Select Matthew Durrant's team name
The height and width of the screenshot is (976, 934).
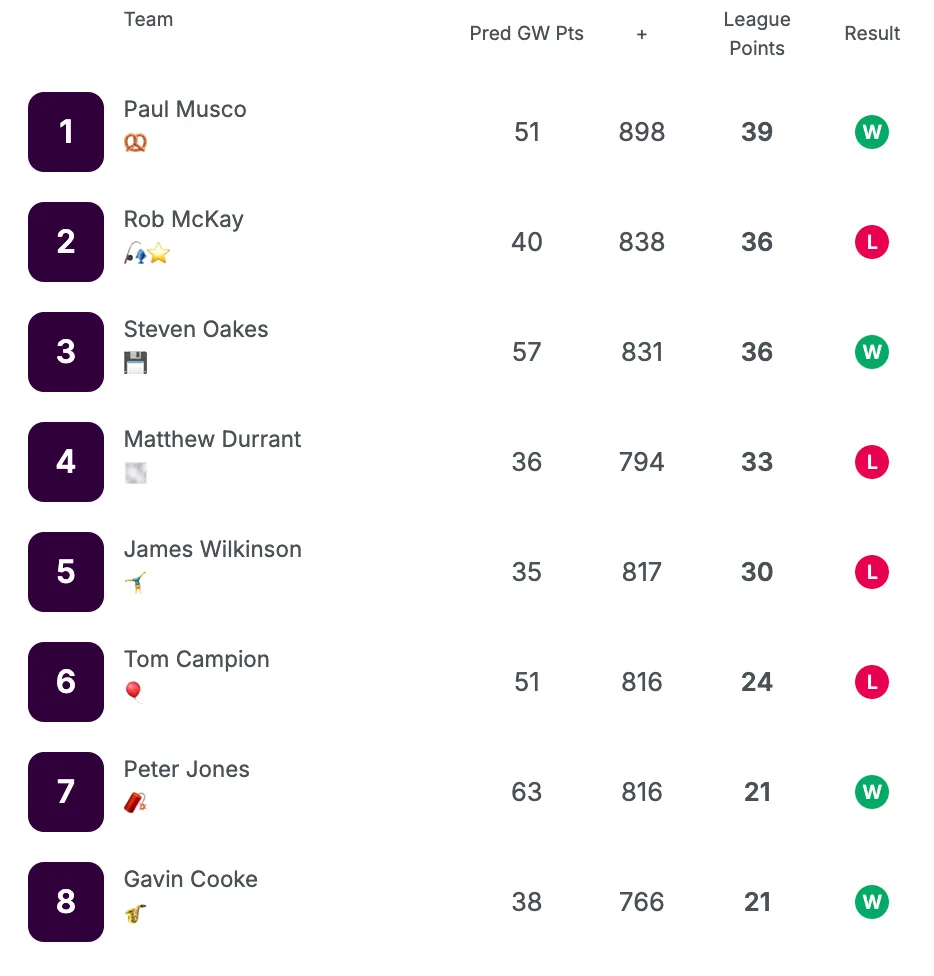click(x=212, y=440)
